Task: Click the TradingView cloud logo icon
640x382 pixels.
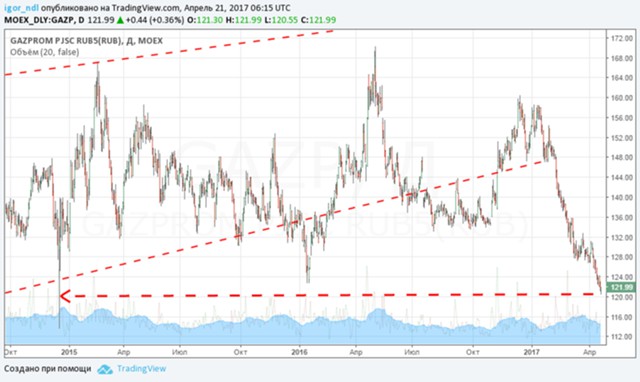Action: [105, 369]
